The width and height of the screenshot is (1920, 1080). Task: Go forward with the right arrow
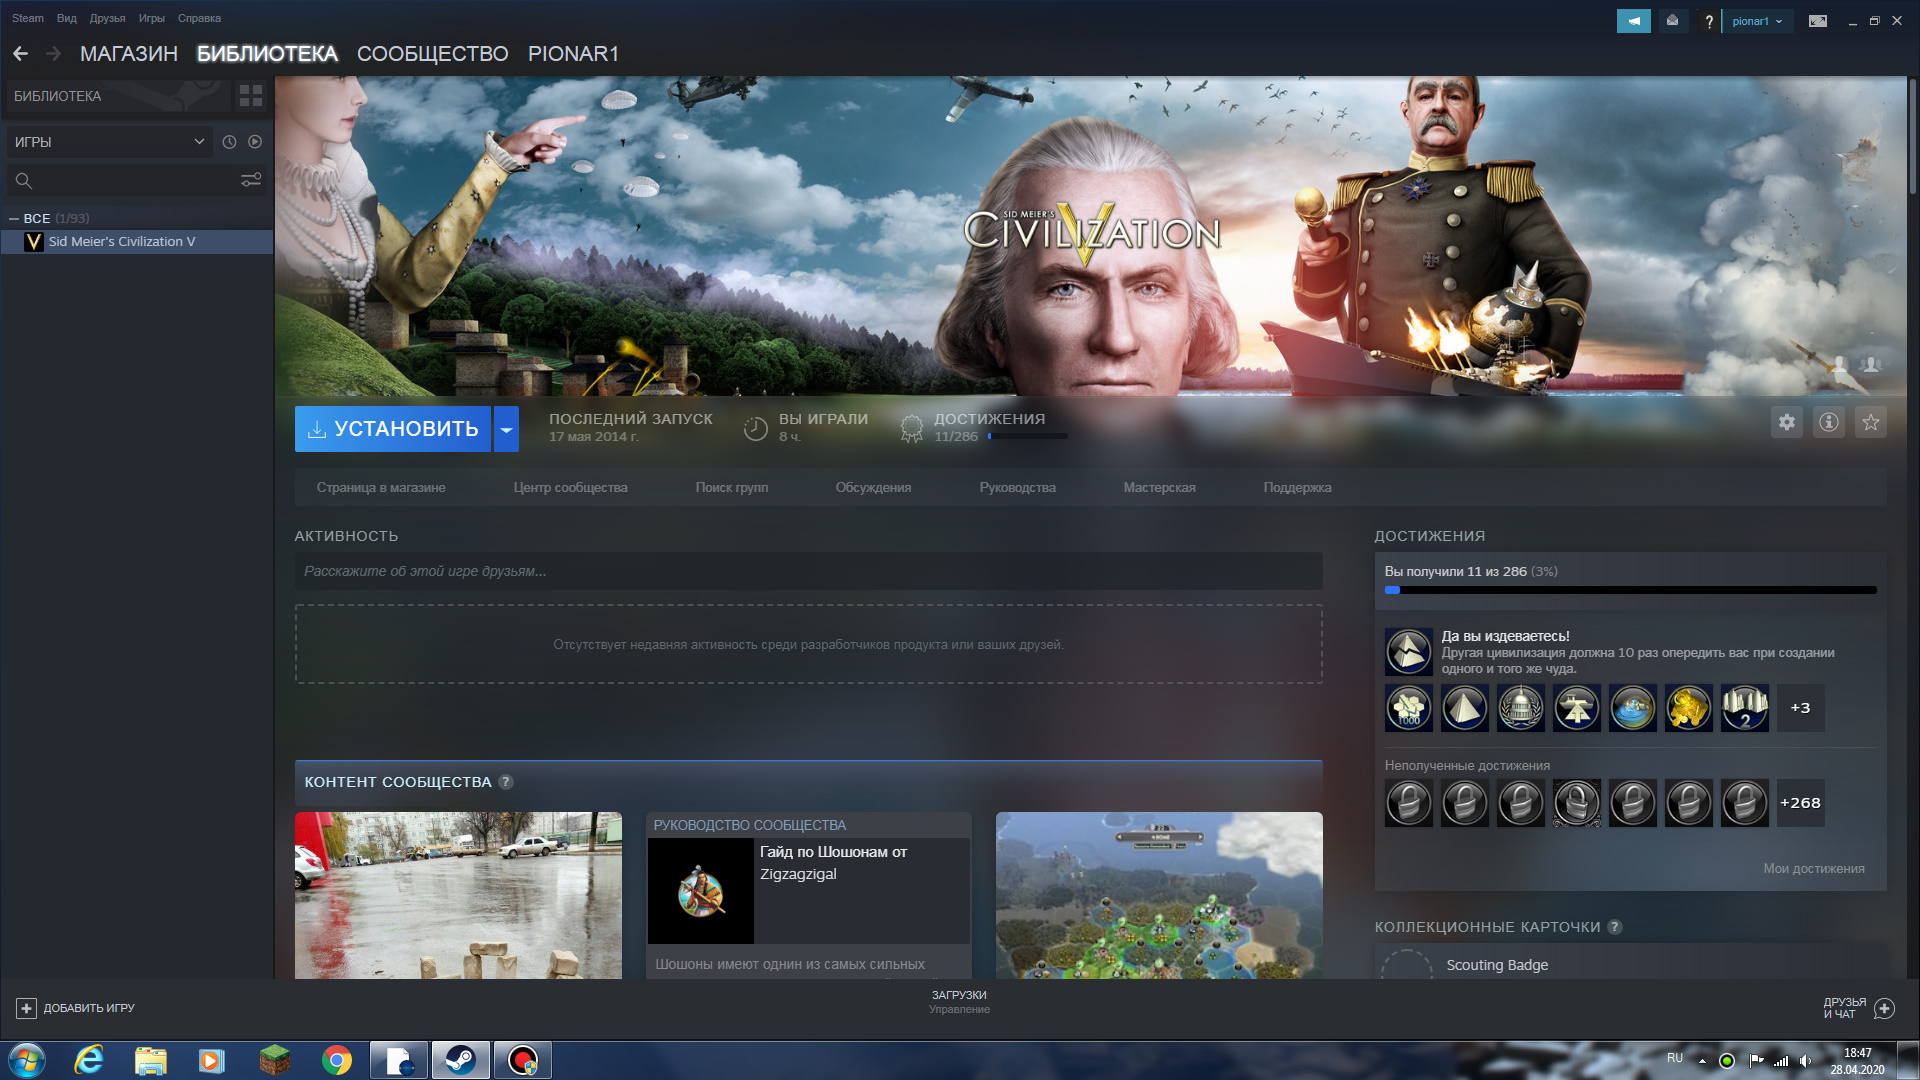(53, 54)
